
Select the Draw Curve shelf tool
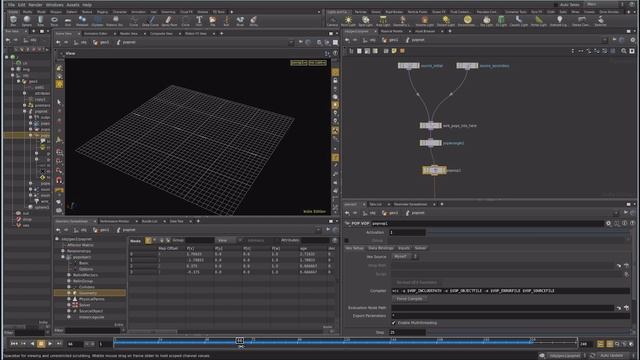tap(151, 20)
